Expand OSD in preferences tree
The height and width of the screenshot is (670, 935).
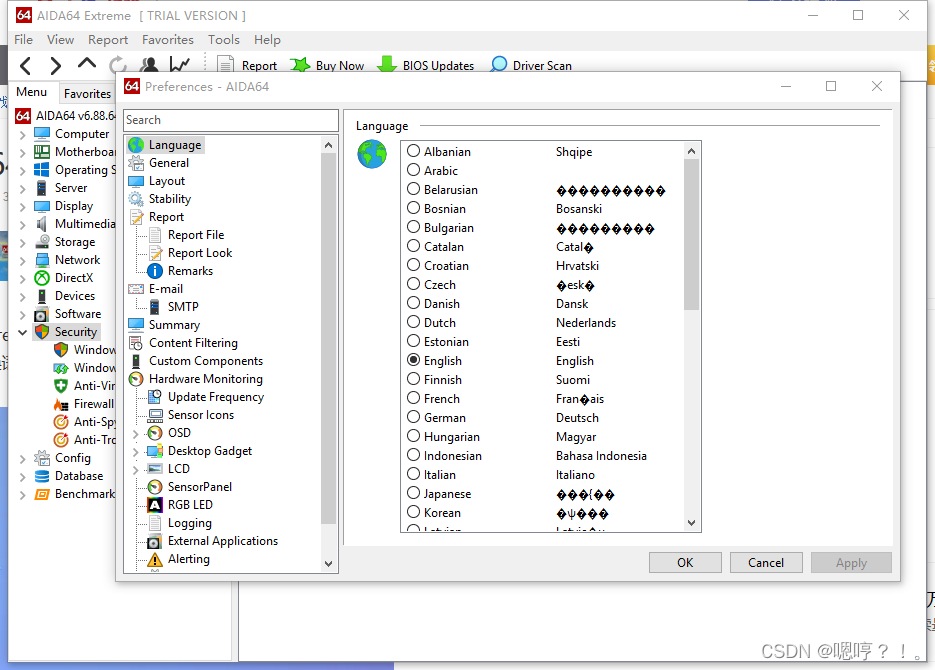135,433
